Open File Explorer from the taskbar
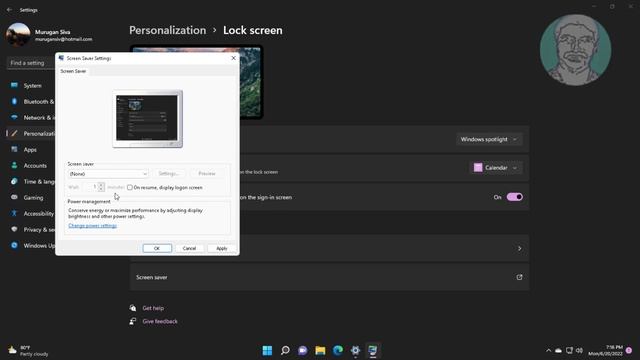640x360 pixels. coord(320,350)
